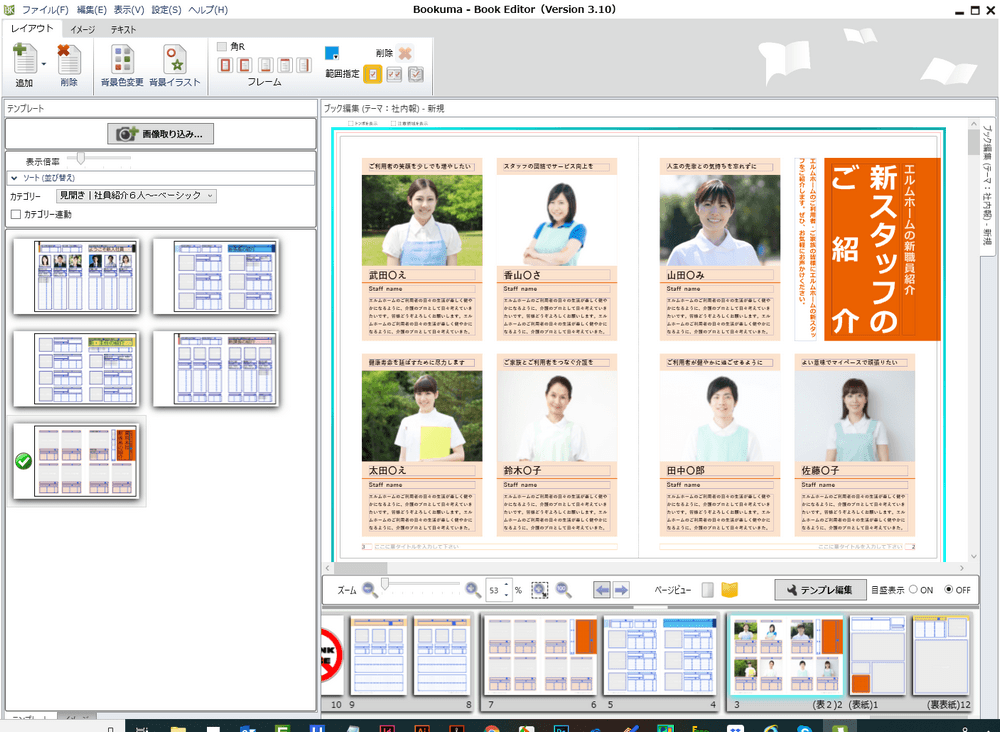Open 背景色変更 background color tool

tap(122, 62)
